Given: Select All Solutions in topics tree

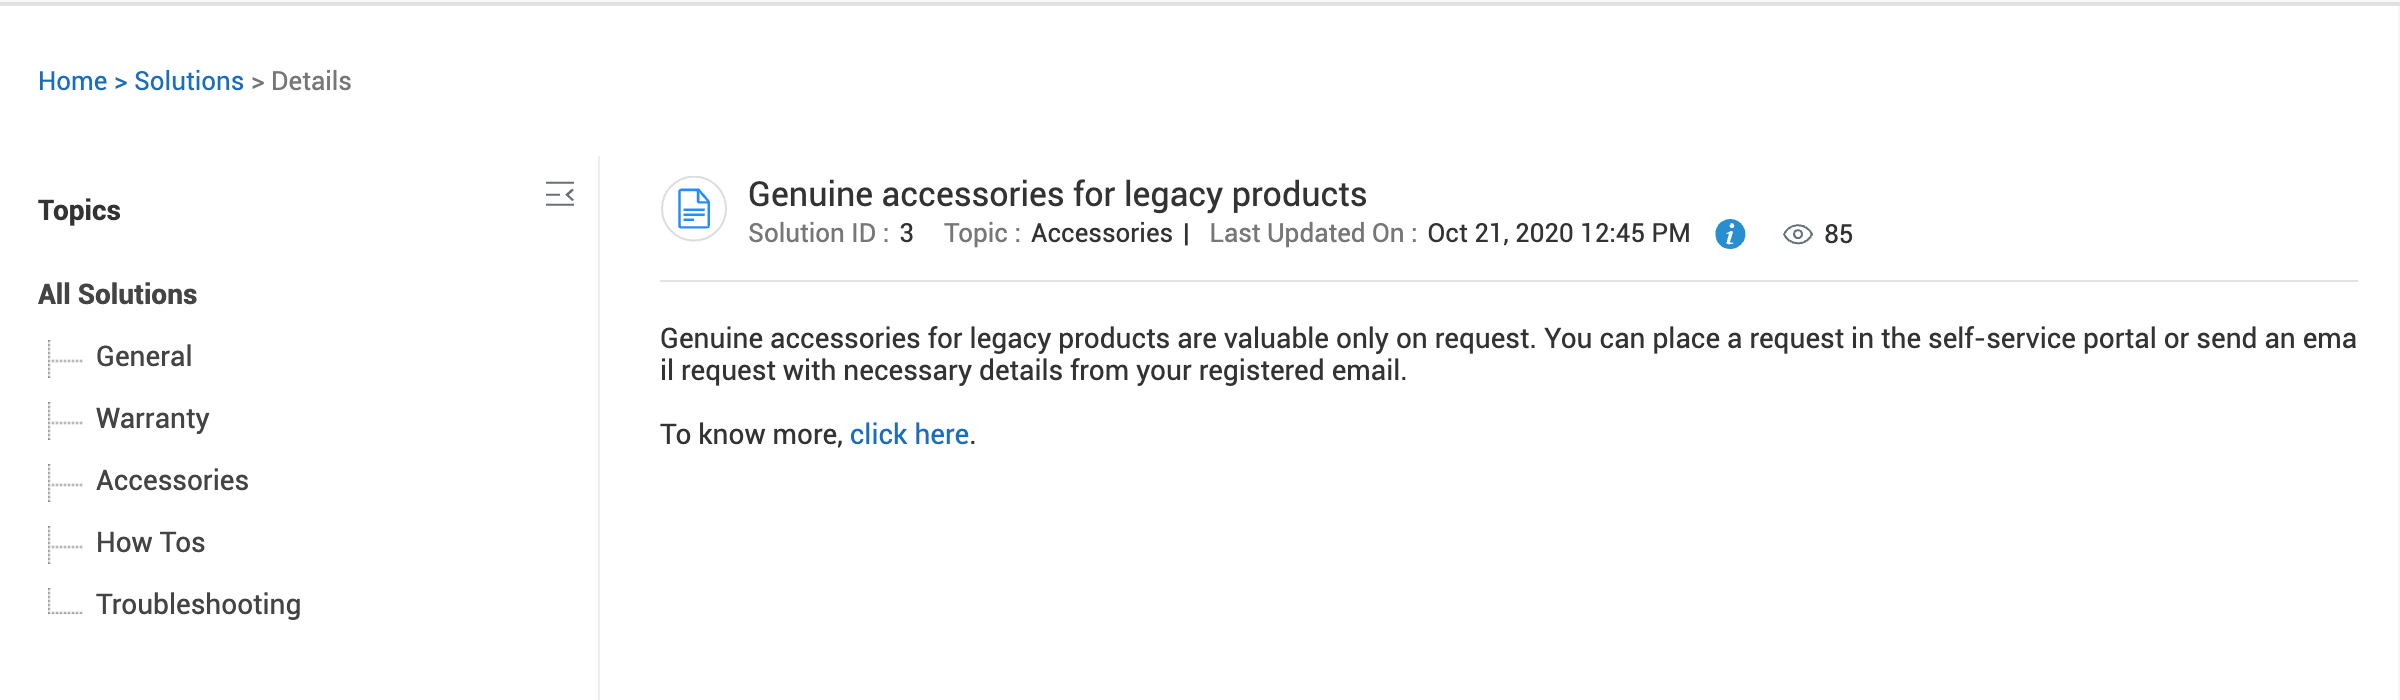Looking at the screenshot, I should 117,294.
